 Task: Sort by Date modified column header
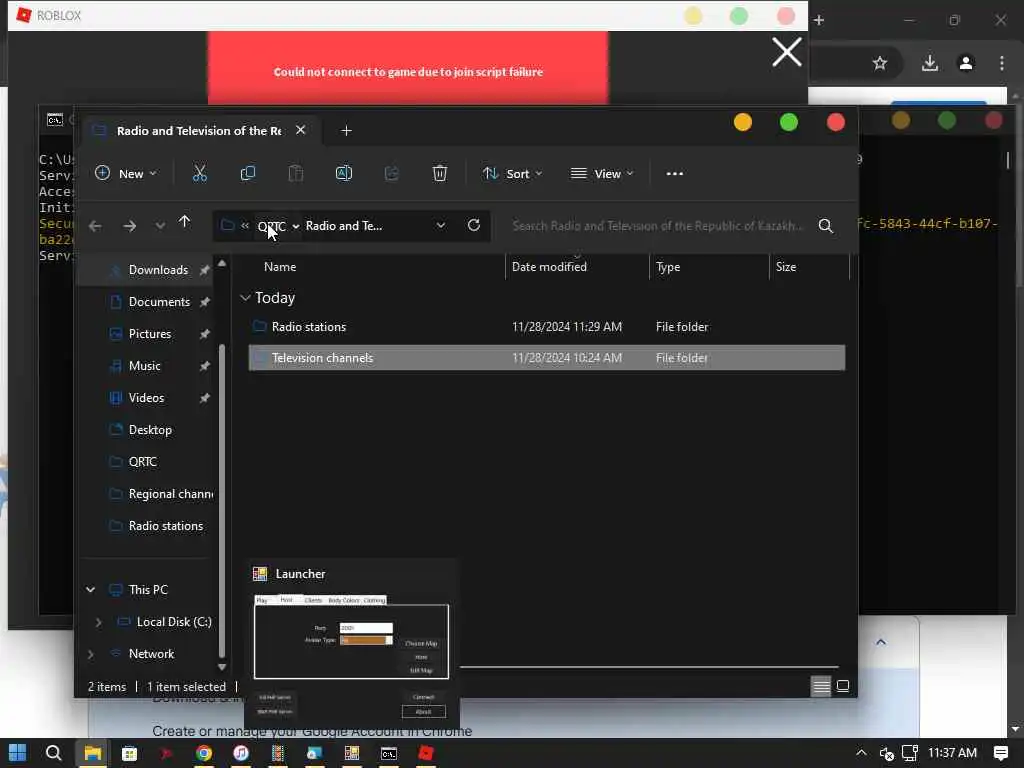click(x=549, y=266)
